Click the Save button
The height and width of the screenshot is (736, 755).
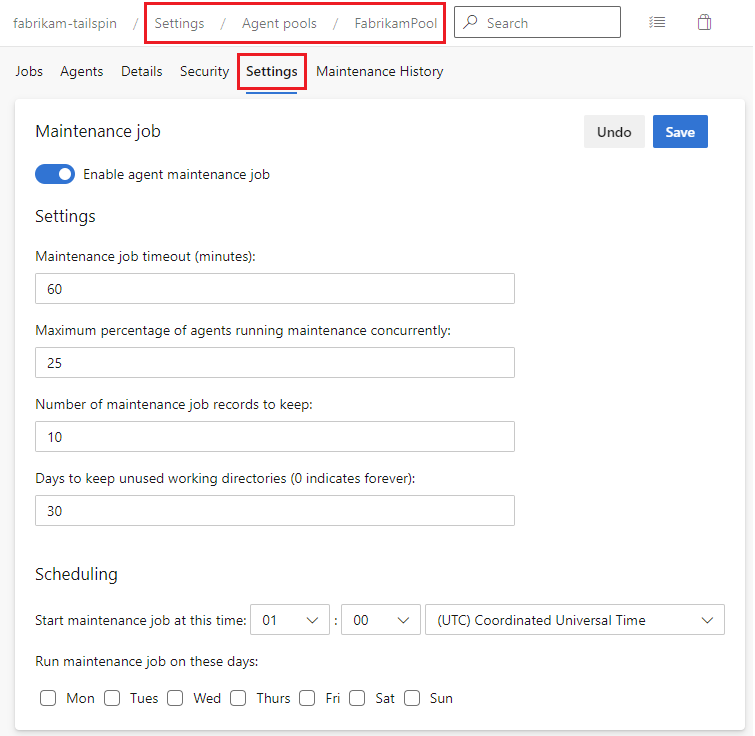tap(680, 132)
